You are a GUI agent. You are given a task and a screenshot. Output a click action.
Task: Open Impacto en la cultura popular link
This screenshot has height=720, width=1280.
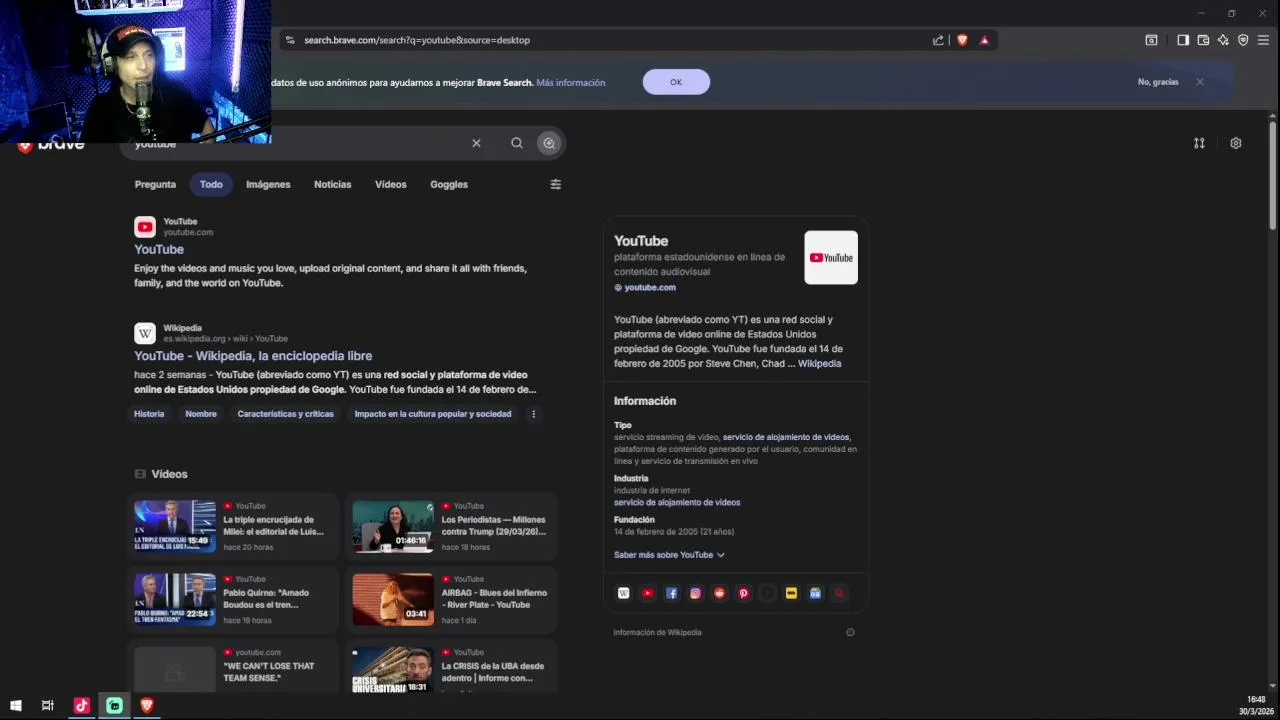point(433,414)
